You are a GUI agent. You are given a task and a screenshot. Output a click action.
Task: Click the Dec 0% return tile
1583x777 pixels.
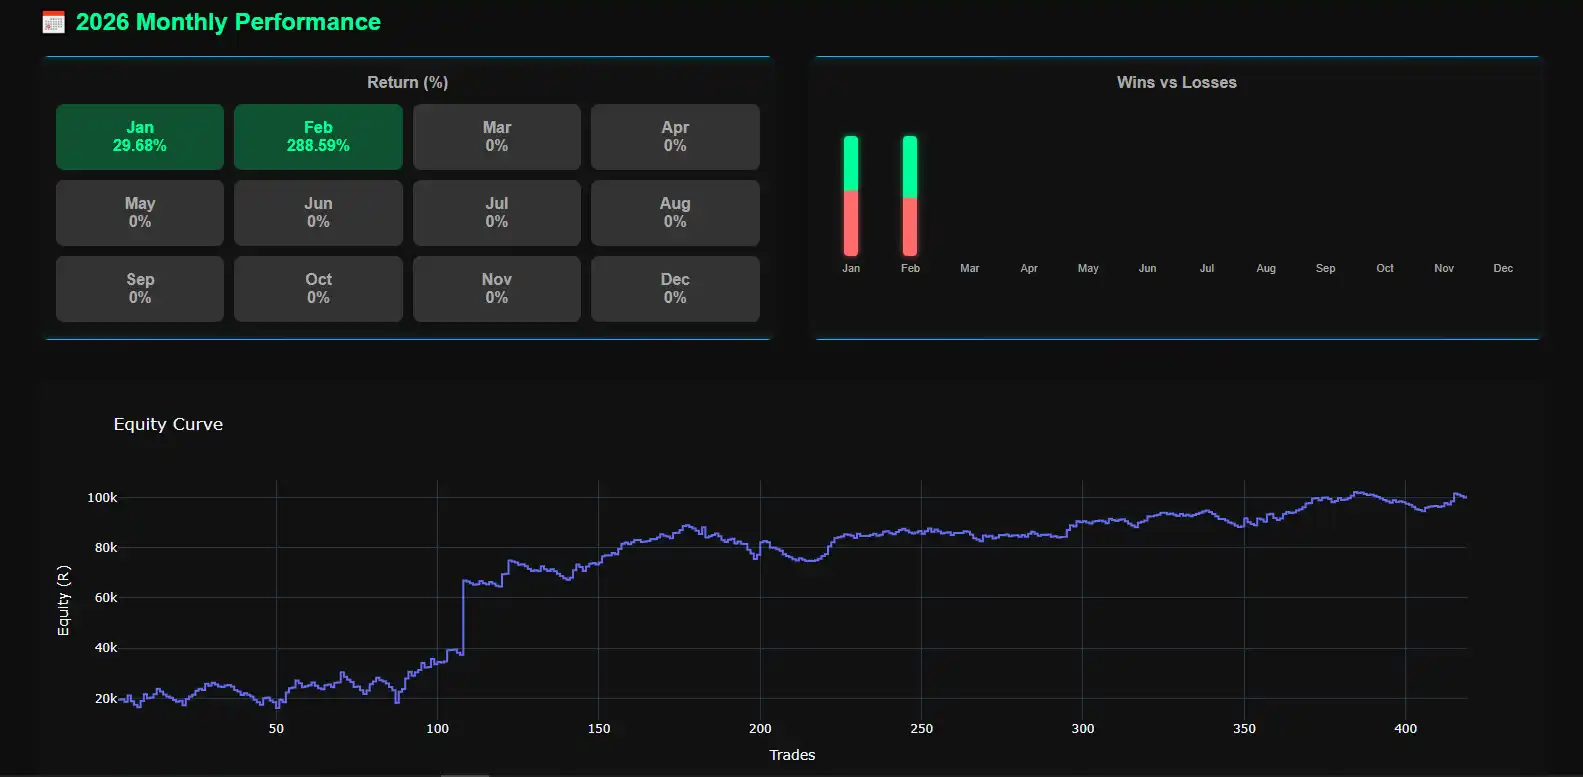[675, 289]
